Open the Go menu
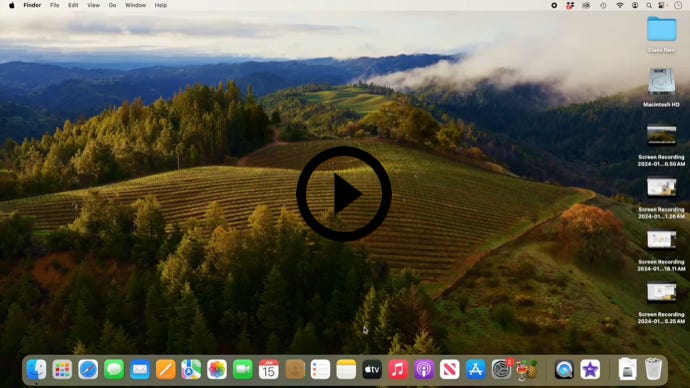The width and height of the screenshot is (690, 388). 112,5
